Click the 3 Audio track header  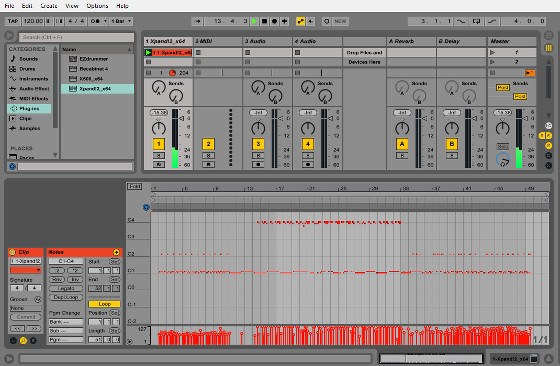pos(268,41)
